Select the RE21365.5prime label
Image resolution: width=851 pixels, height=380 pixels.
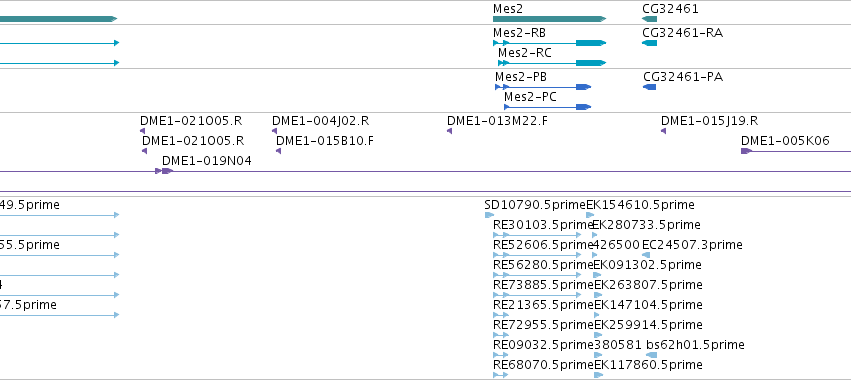point(543,305)
